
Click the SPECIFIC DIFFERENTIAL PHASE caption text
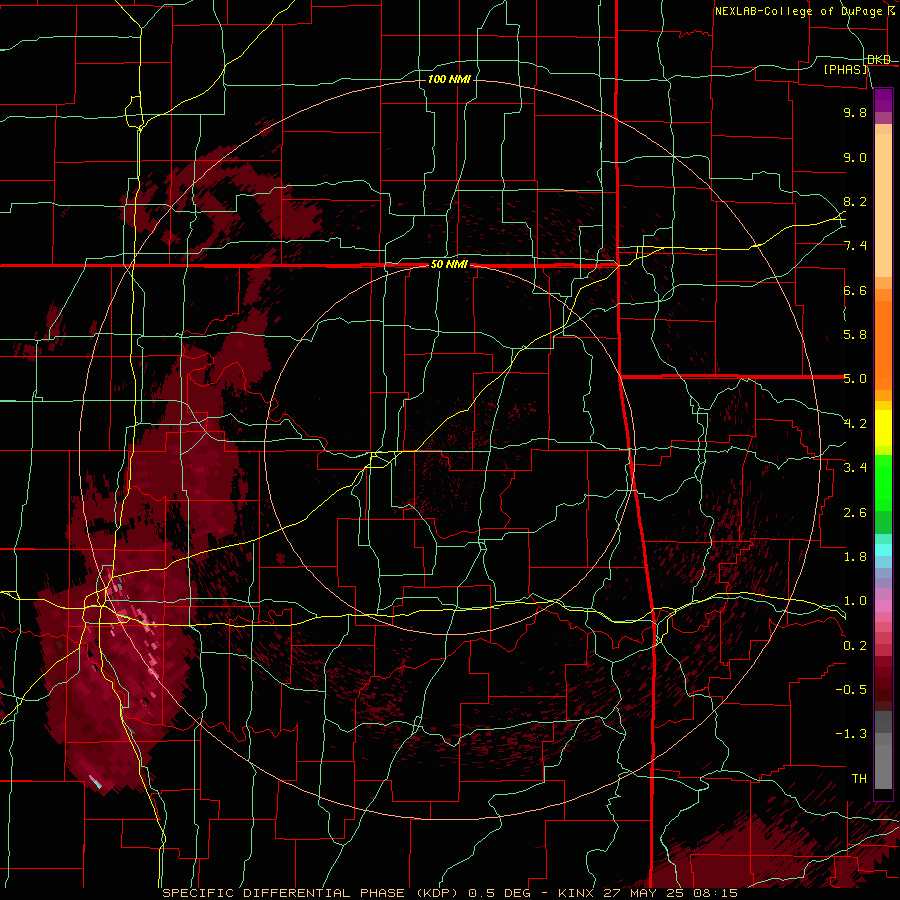[284, 893]
